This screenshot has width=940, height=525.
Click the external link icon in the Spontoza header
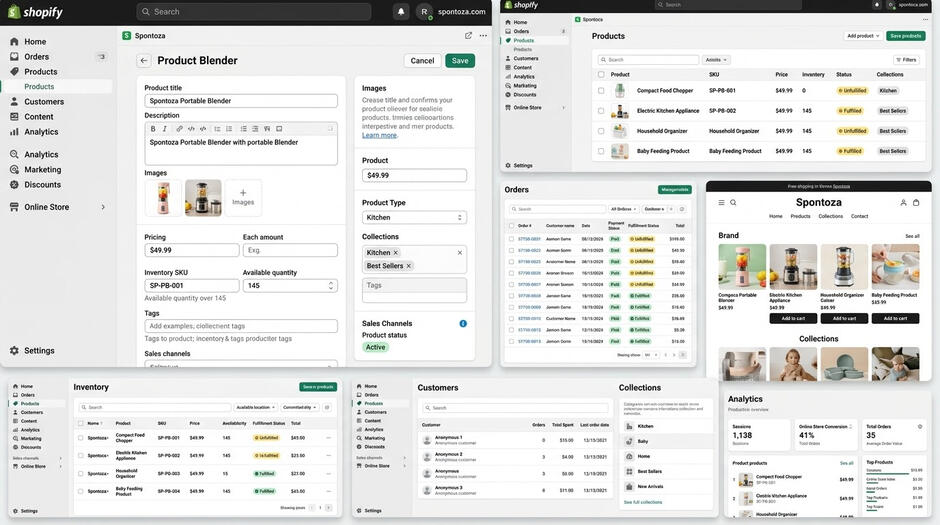click(x=468, y=35)
